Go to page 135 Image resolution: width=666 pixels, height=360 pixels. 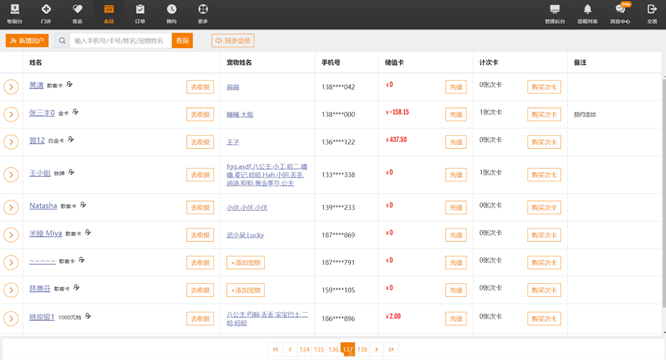pyautogui.click(x=319, y=349)
